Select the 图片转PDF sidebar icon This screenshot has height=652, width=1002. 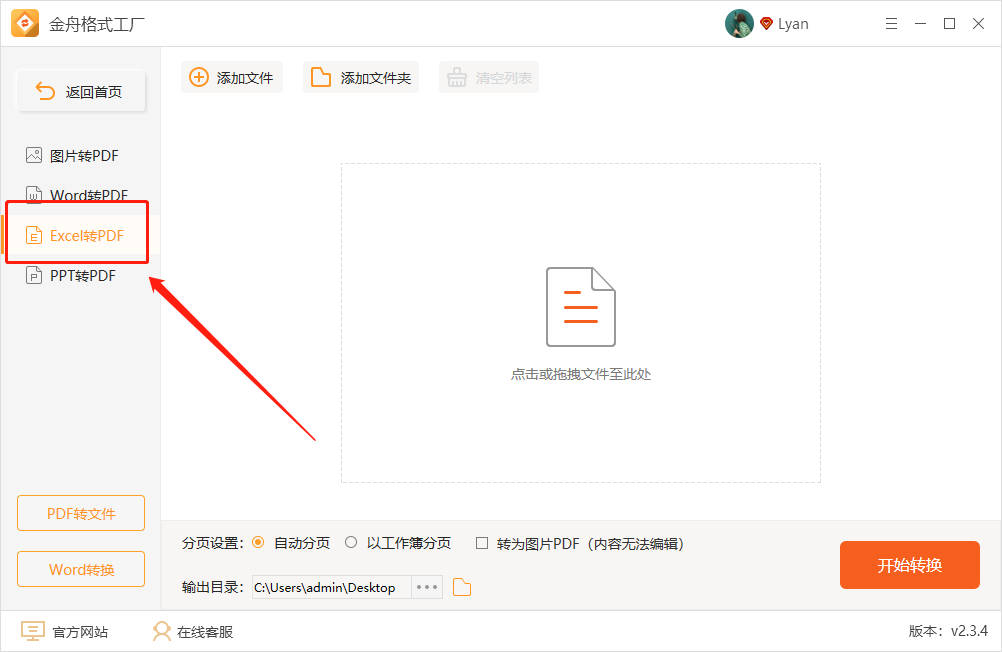click(x=34, y=155)
